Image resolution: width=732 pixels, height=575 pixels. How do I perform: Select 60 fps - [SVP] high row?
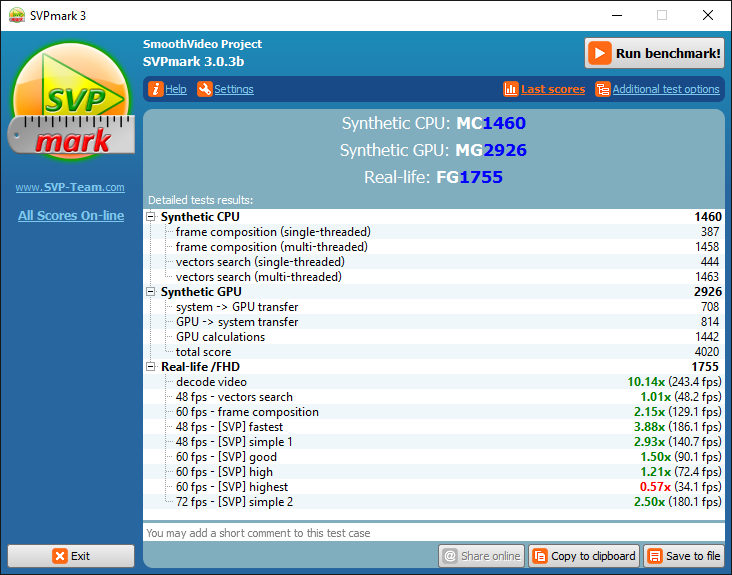point(434,471)
